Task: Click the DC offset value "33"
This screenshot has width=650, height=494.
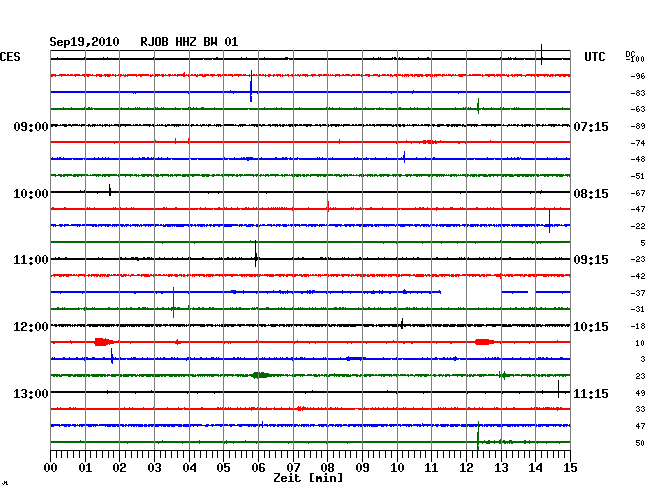Action: (640, 409)
